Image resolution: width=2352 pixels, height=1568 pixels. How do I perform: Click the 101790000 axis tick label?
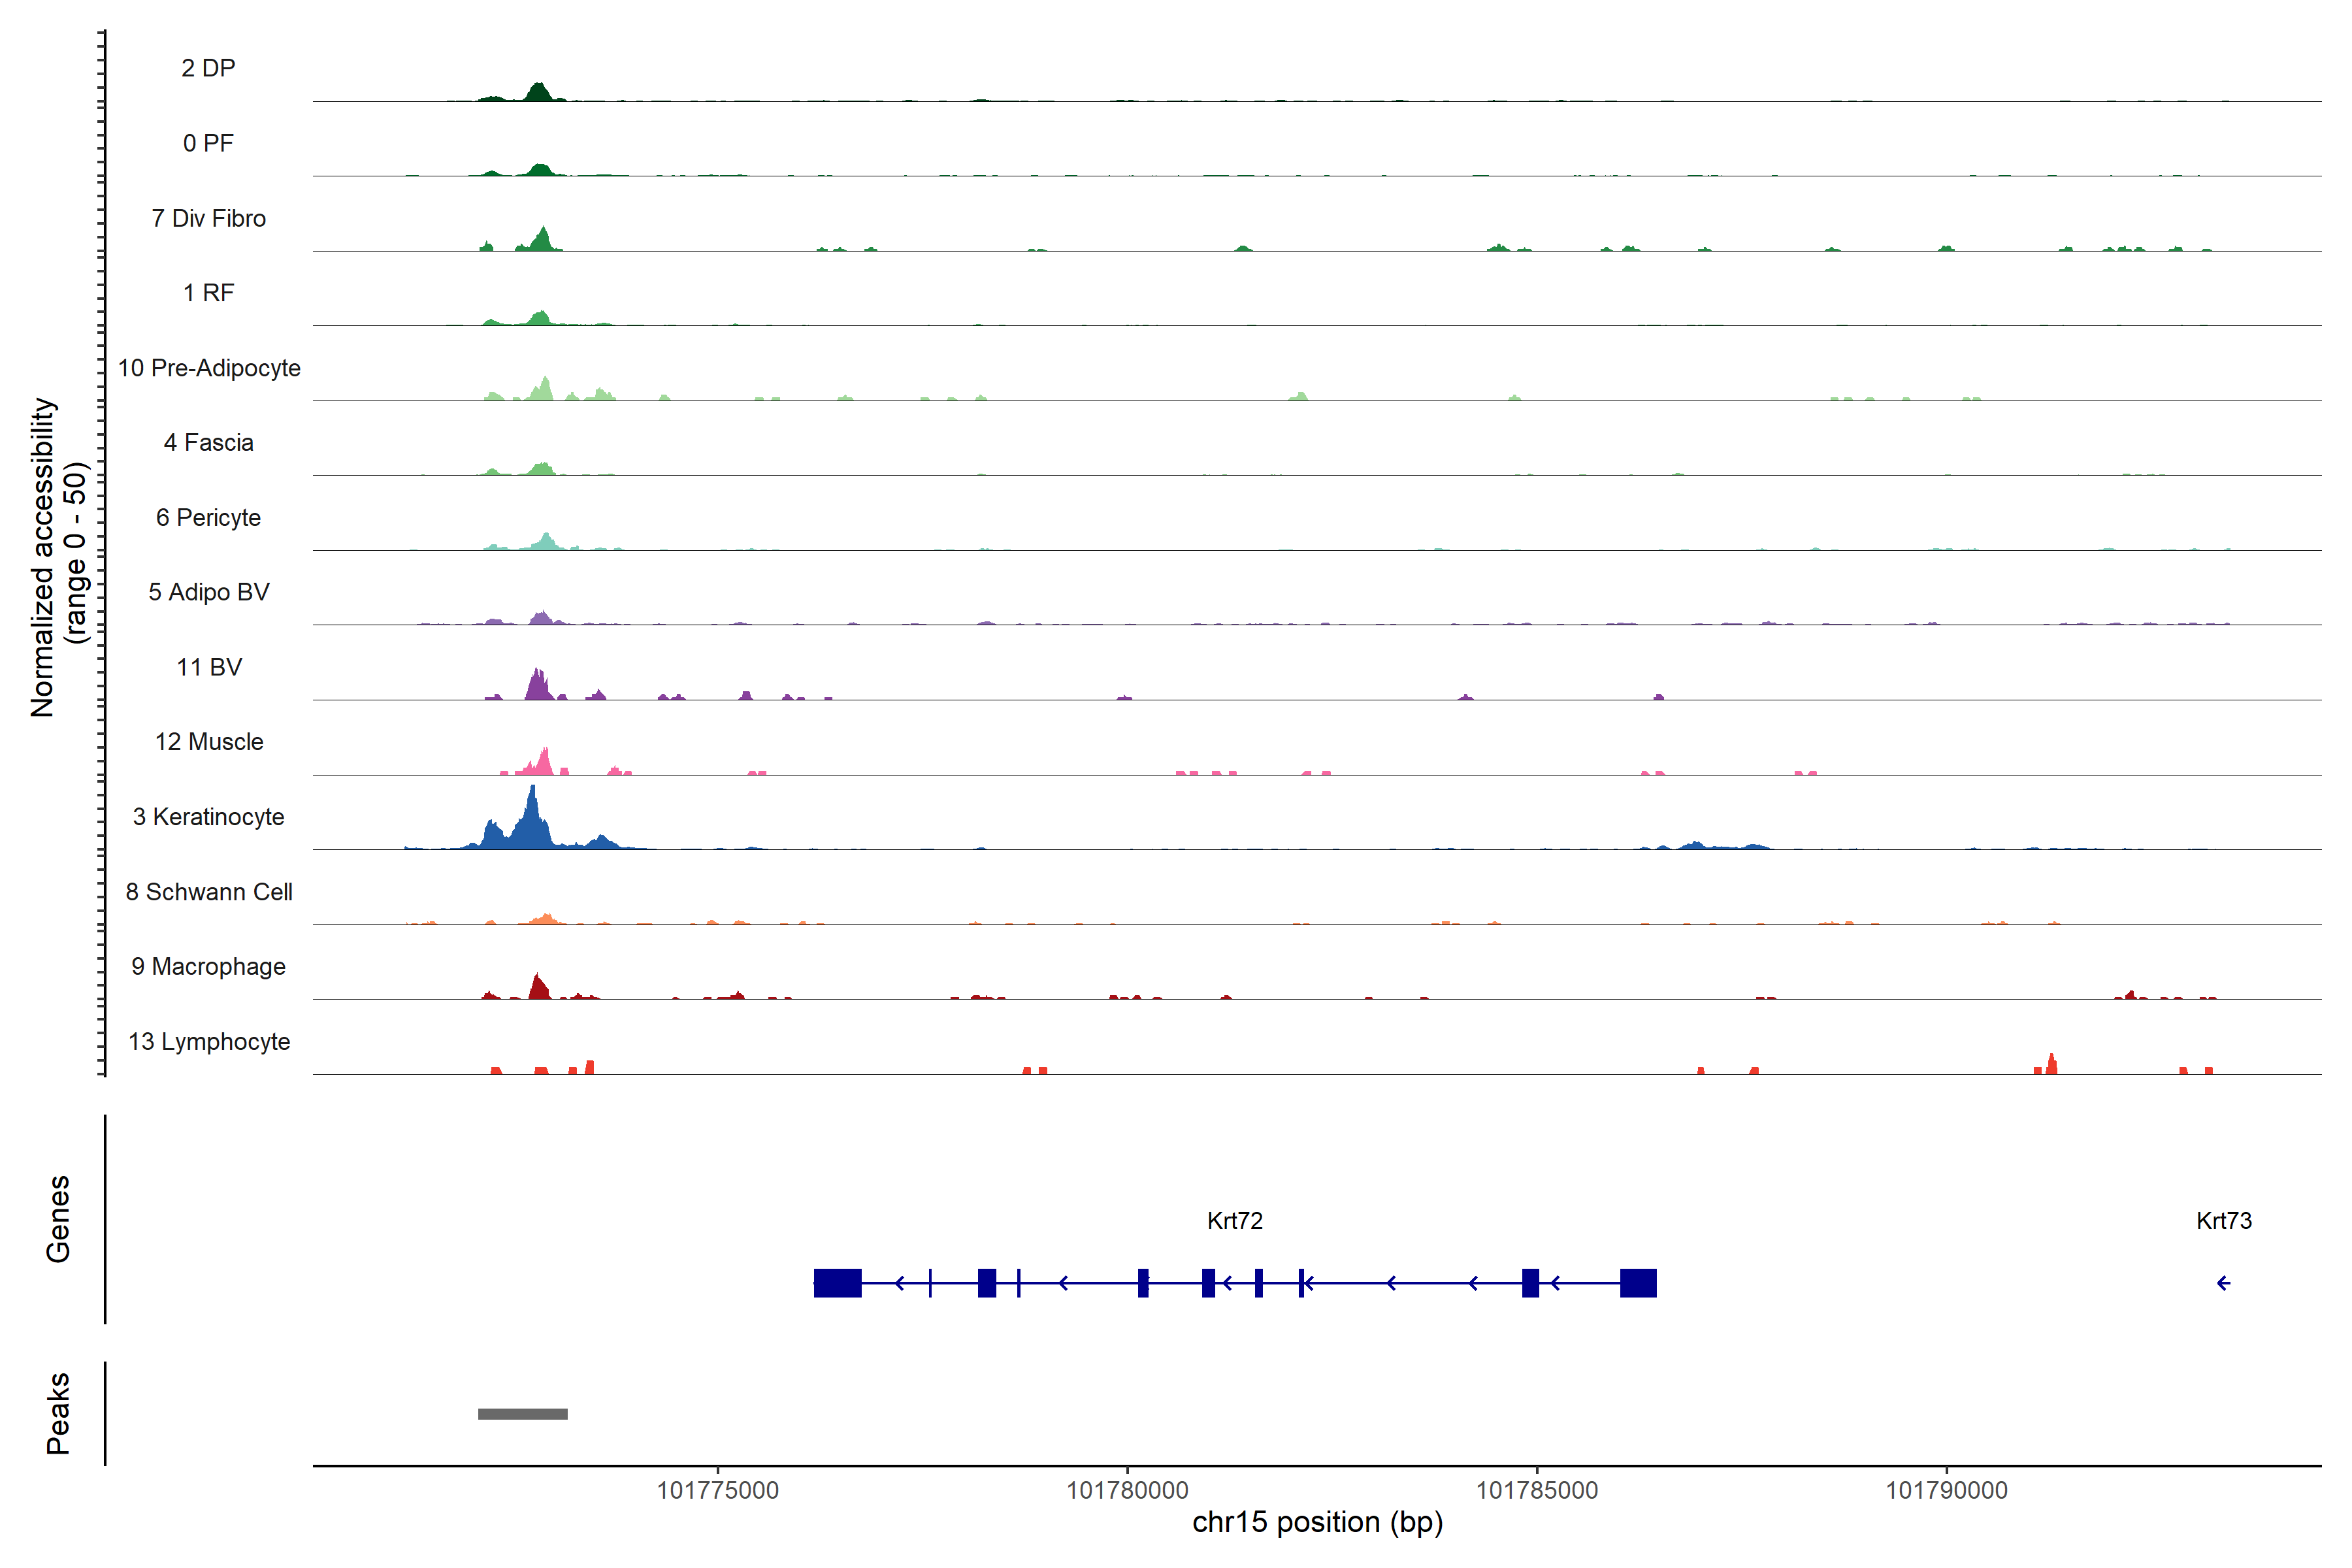(x=1946, y=1490)
